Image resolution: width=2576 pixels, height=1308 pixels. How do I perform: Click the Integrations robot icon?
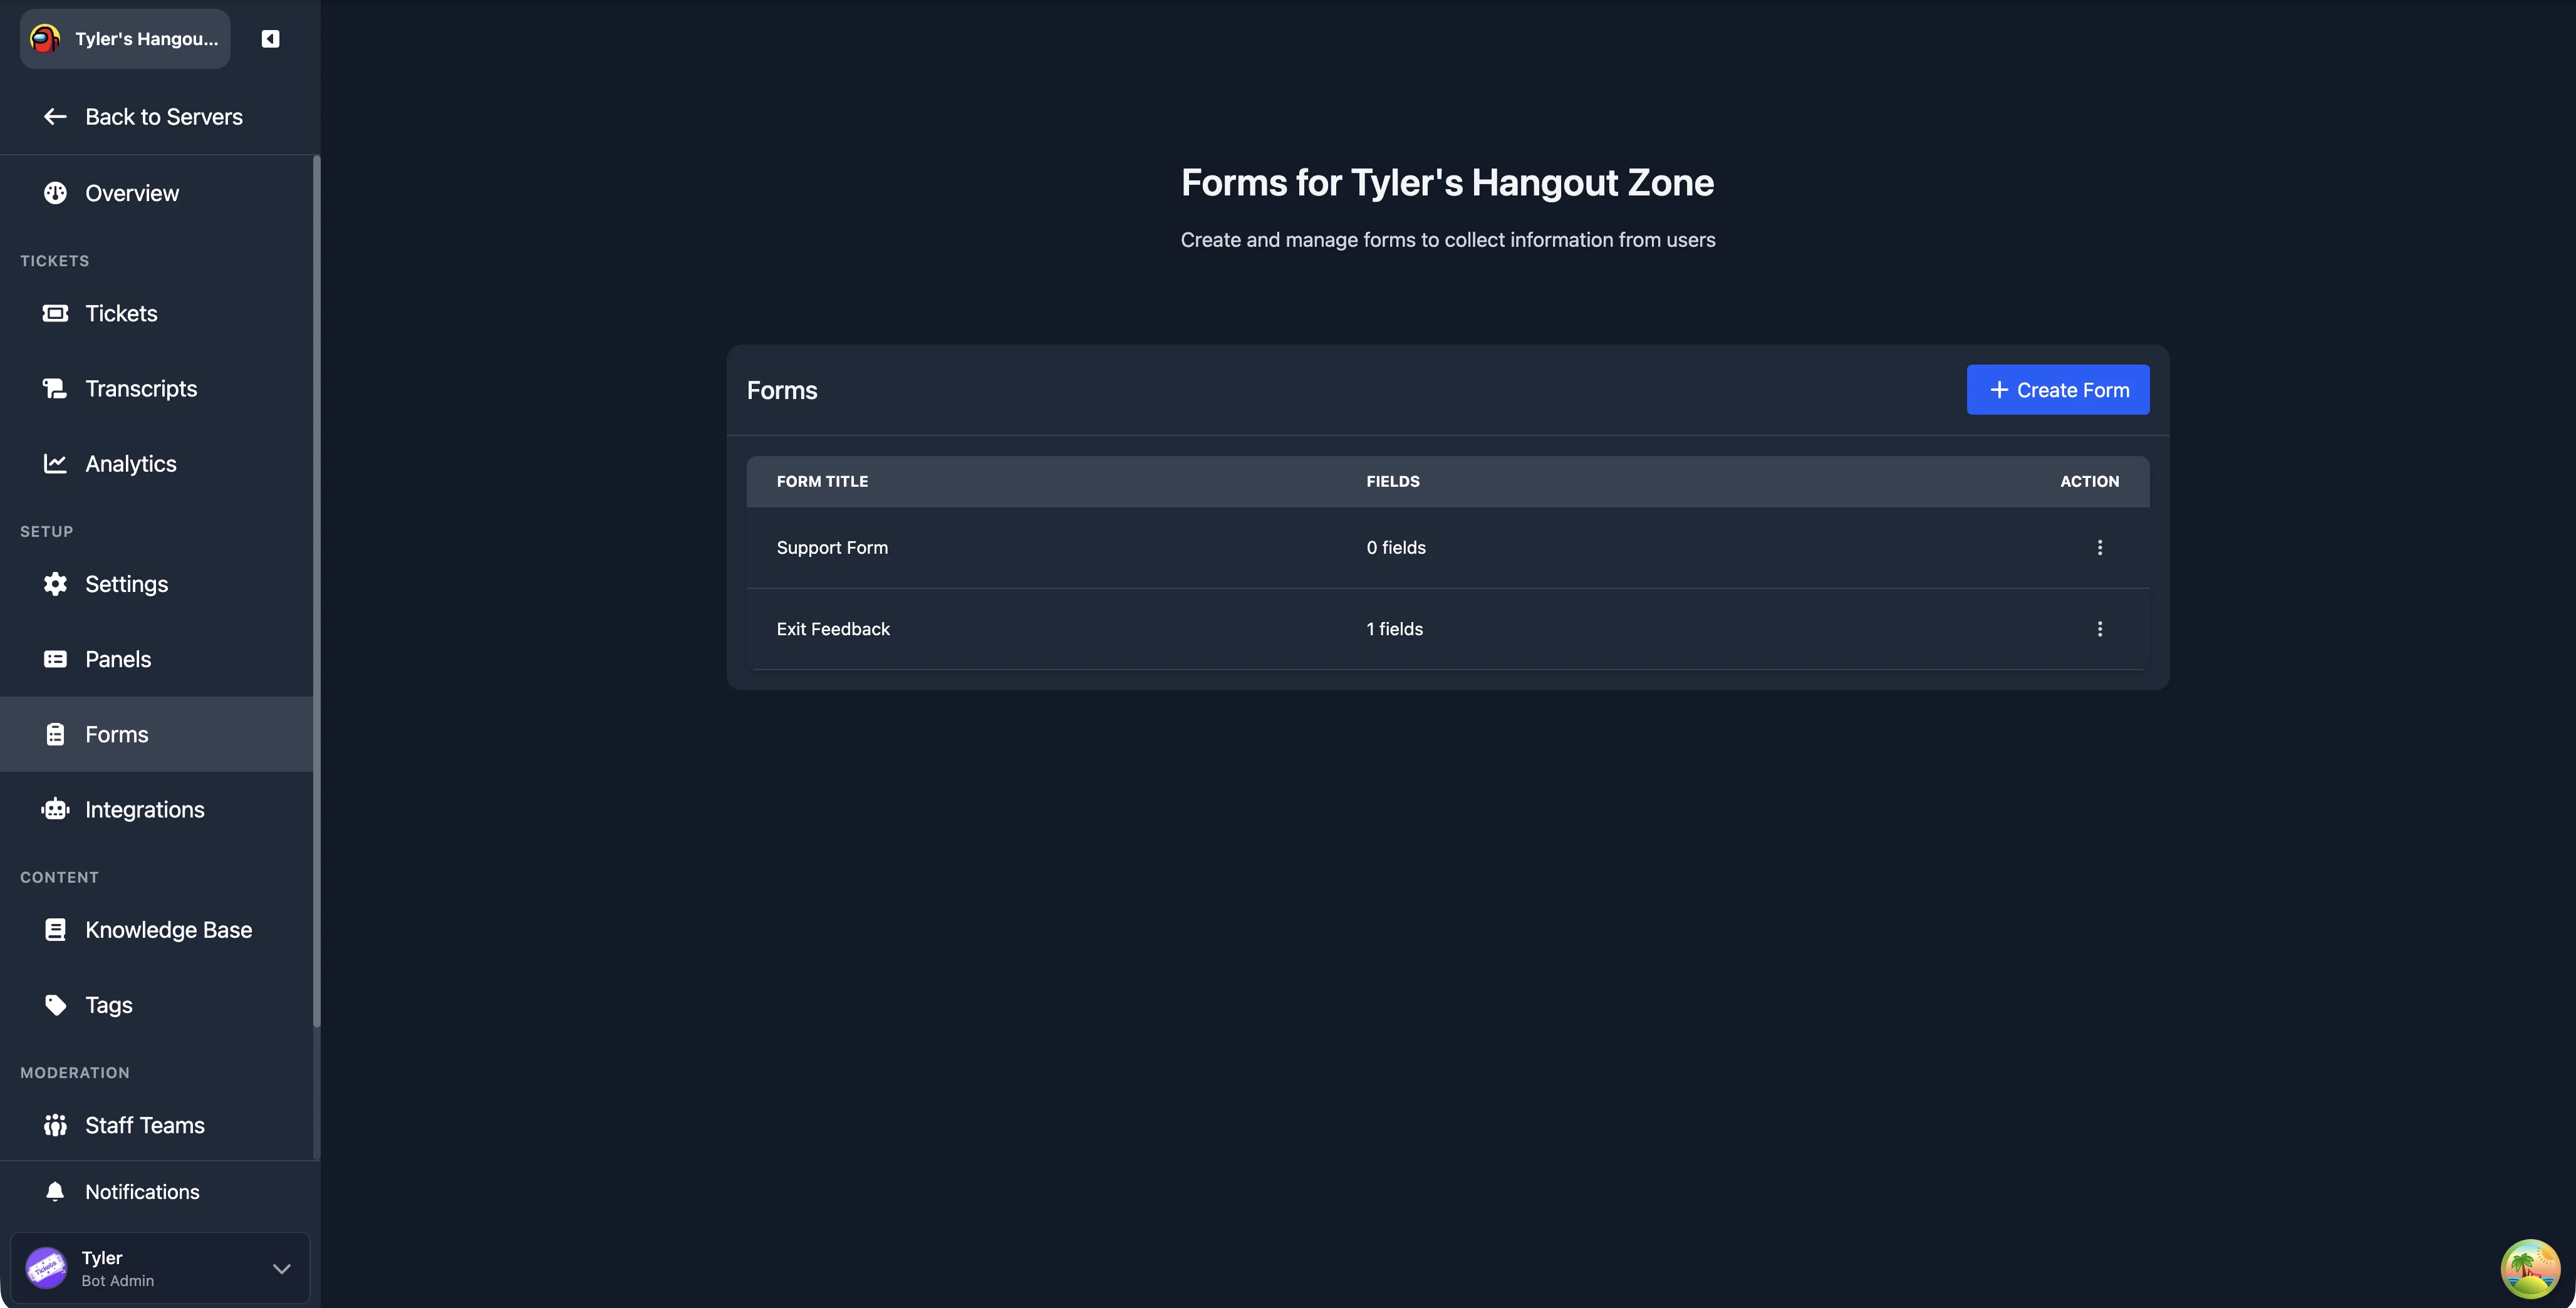(x=55, y=809)
